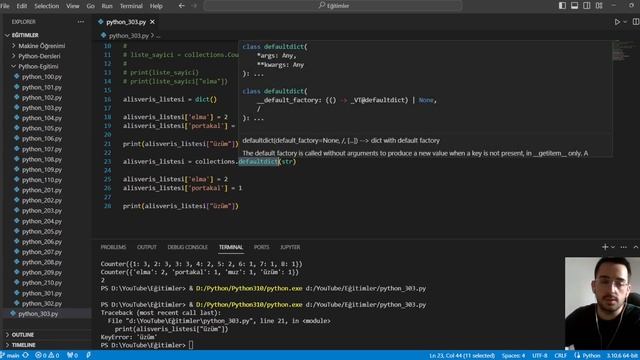
Task: Toggle secondary side bar layout icon
Action: tap(587, 6)
